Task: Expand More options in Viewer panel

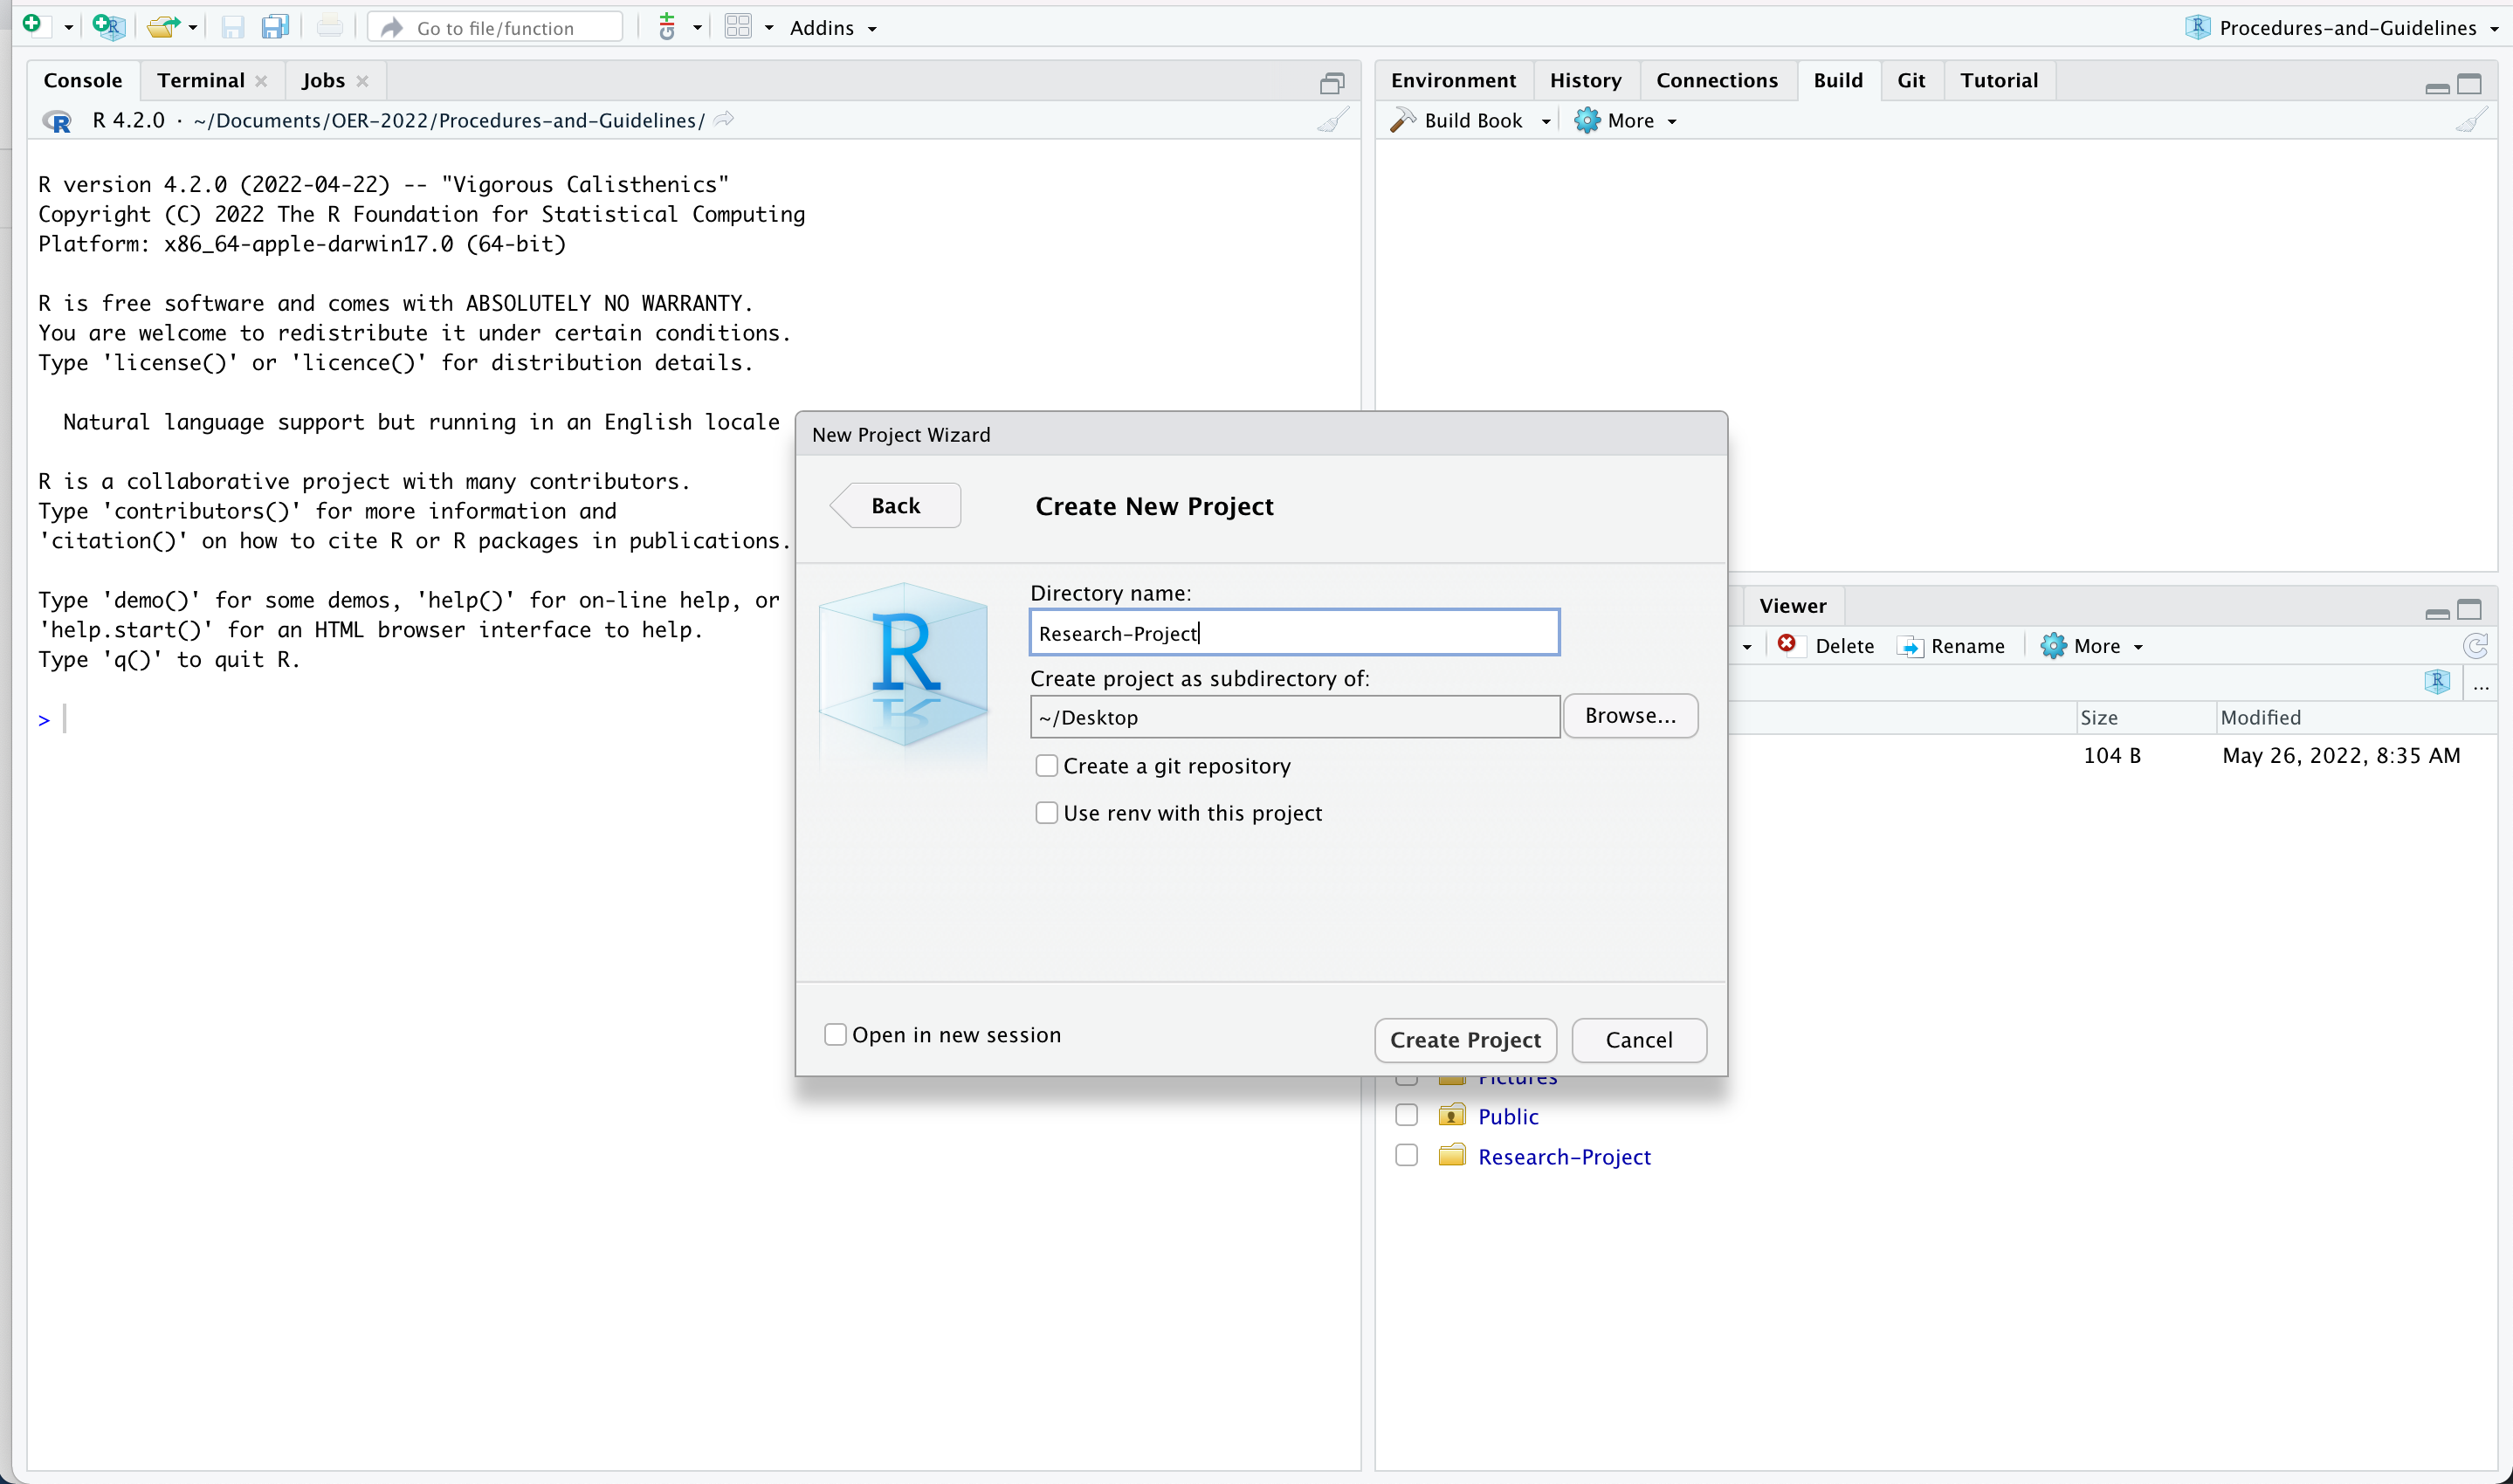Action: click(x=2094, y=645)
